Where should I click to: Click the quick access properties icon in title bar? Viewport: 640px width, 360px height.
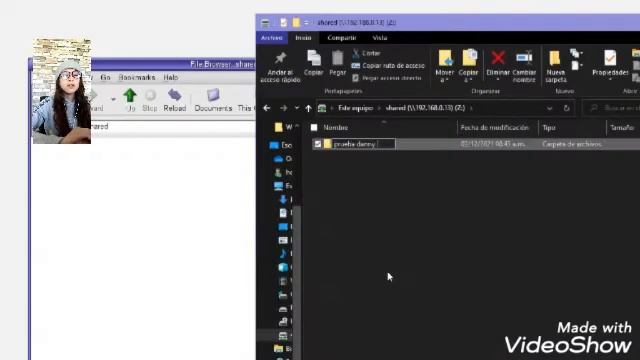pyautogui.click(x=284, y=22)
